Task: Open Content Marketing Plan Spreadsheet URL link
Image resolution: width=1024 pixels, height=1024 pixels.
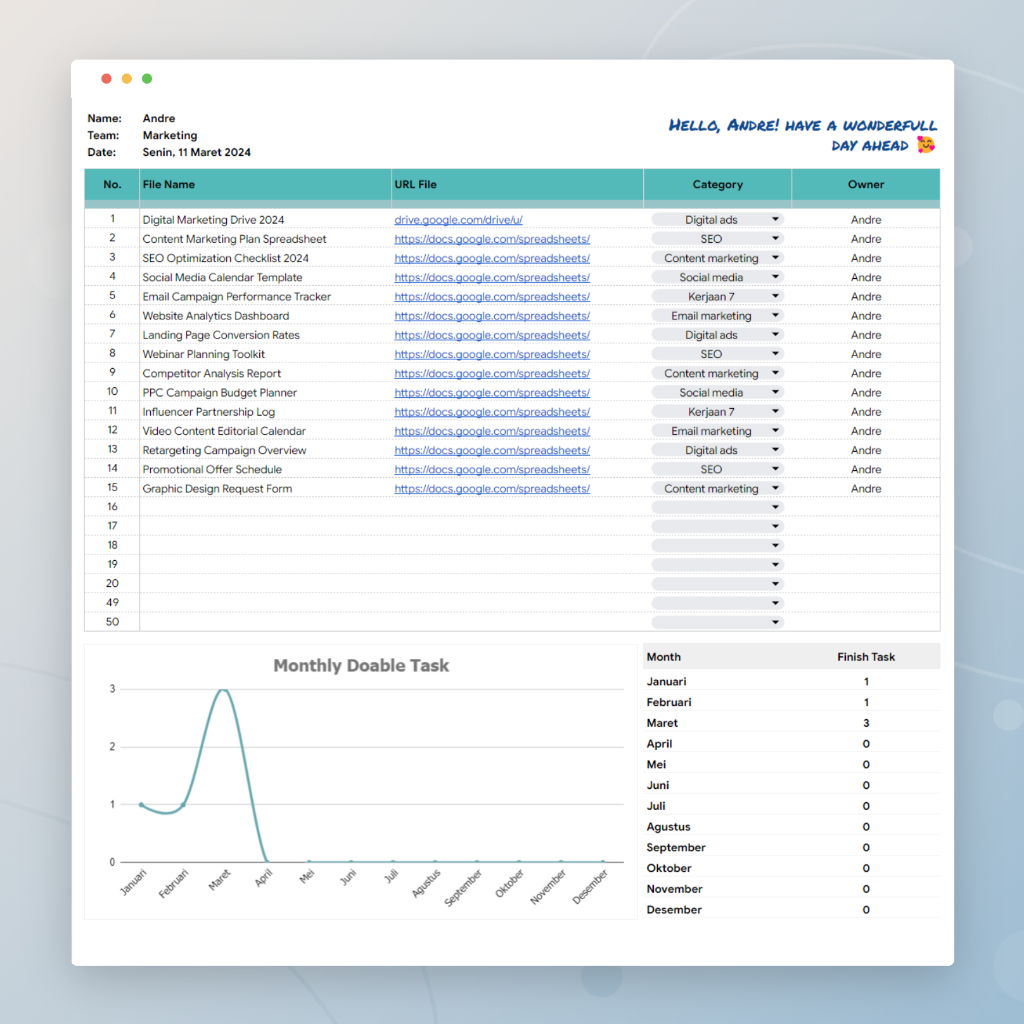Action: [x=491, y=239]
